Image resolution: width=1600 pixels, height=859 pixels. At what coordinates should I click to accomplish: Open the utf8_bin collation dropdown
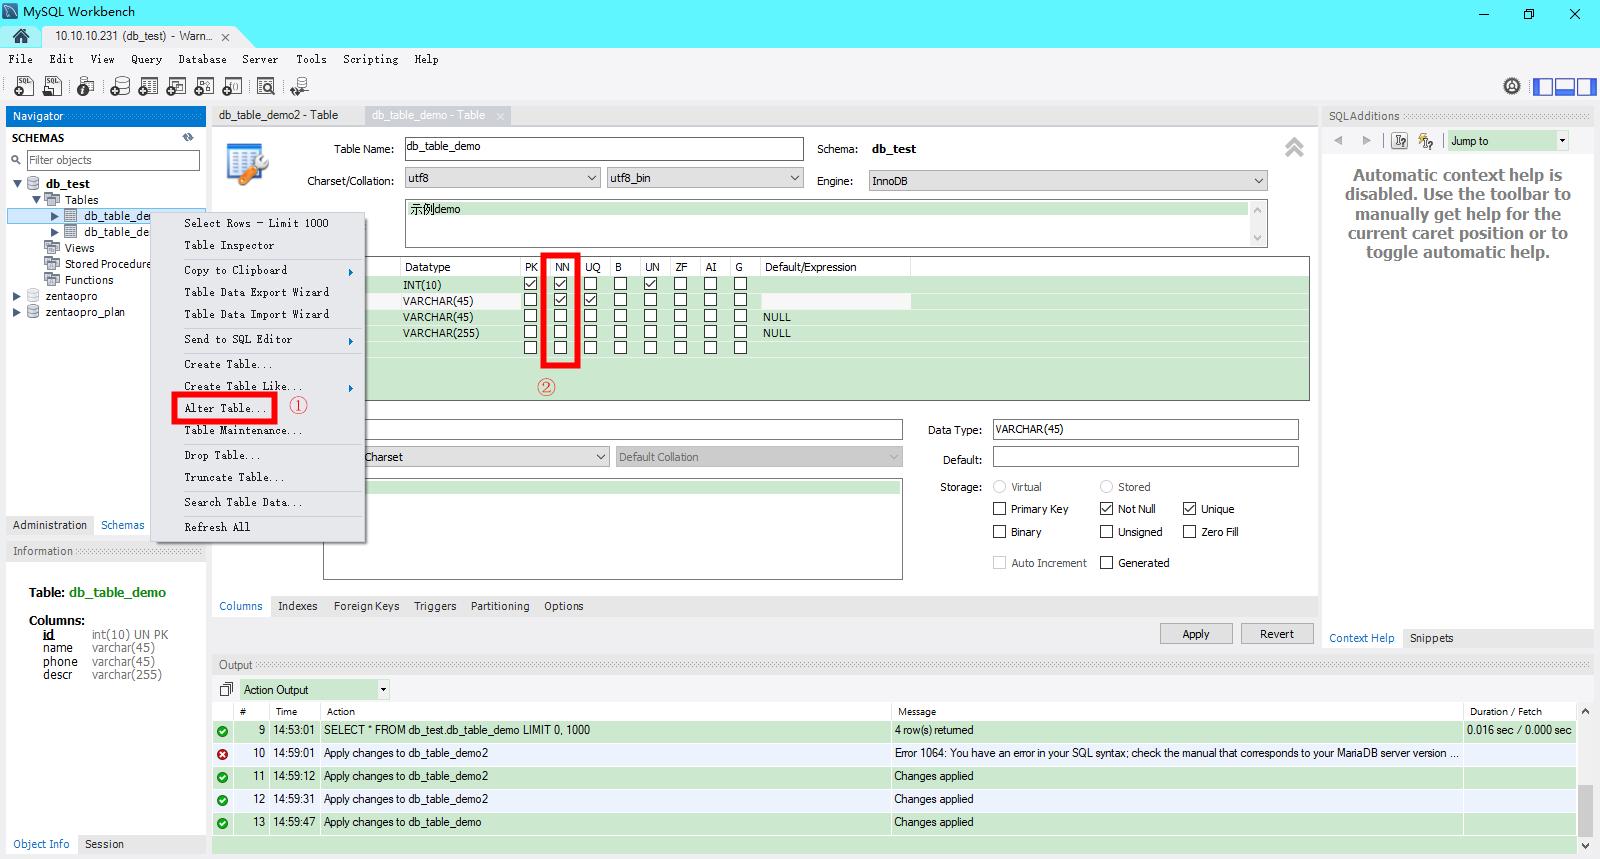pos(705,178)
